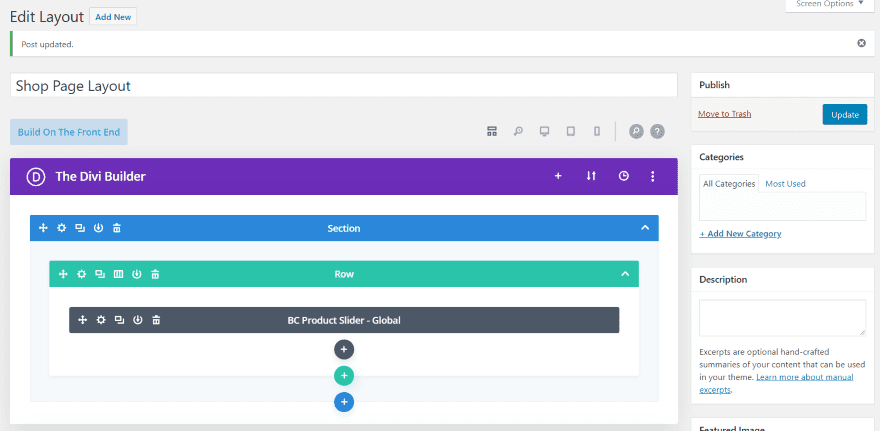
Task: Change Row column structure icon
Action: pyautogui.click(x=118, y=274)
